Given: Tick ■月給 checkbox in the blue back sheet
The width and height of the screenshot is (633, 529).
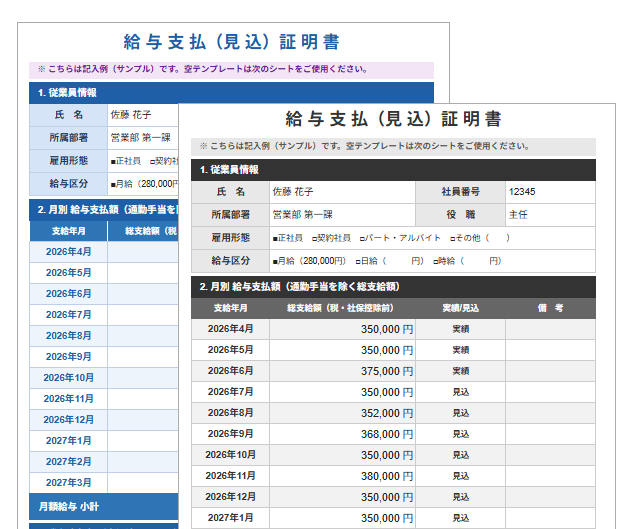Looking at the screenshot, I should [113, 185].
